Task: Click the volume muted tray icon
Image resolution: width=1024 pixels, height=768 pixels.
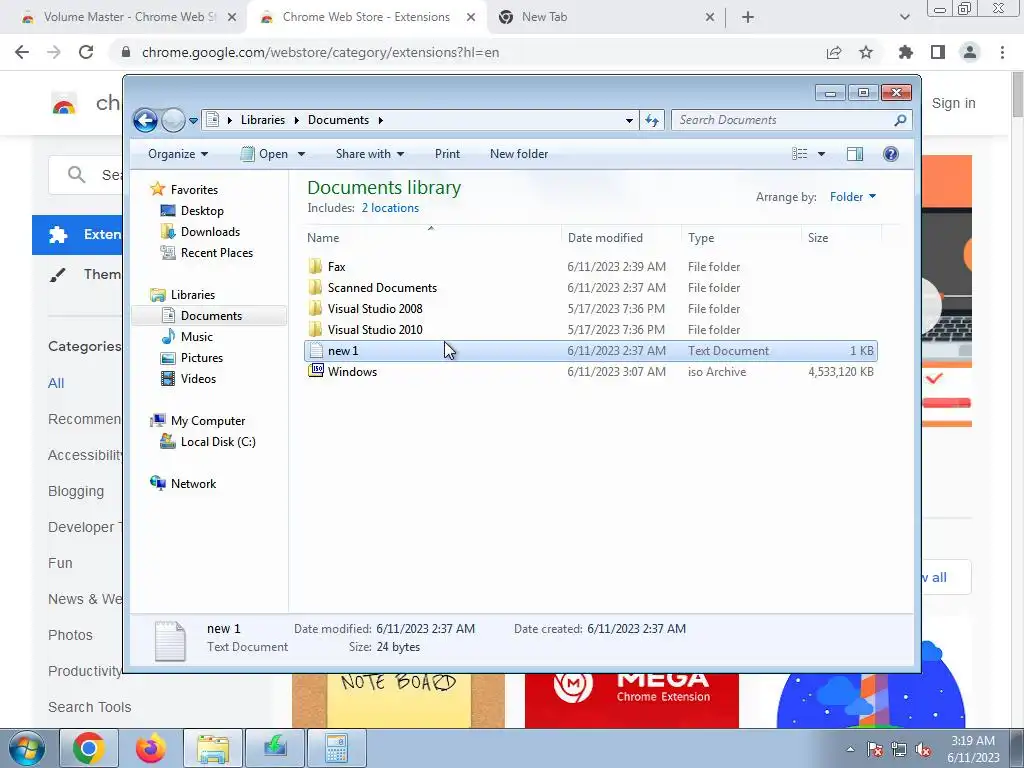Action: pos(923,750)
